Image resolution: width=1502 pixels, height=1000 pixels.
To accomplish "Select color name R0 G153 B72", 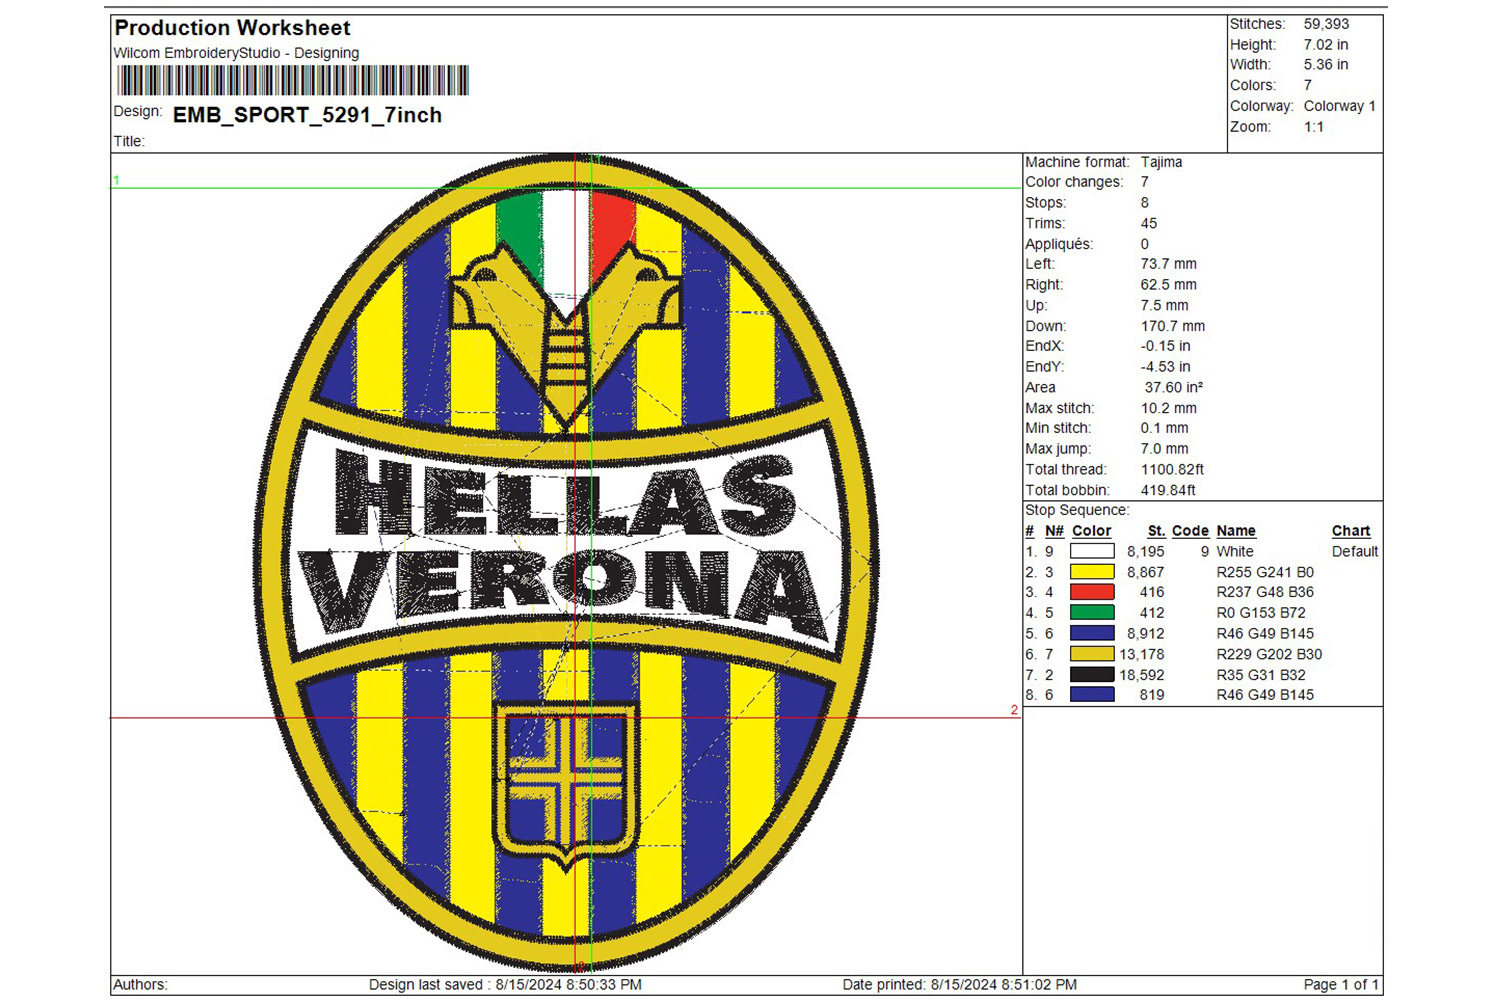I will coord(1261,613).
